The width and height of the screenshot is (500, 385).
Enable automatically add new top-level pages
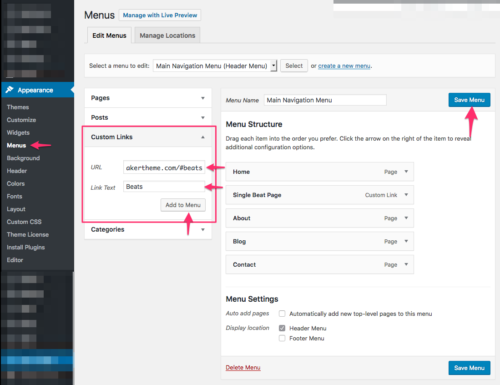coord(282,313)
